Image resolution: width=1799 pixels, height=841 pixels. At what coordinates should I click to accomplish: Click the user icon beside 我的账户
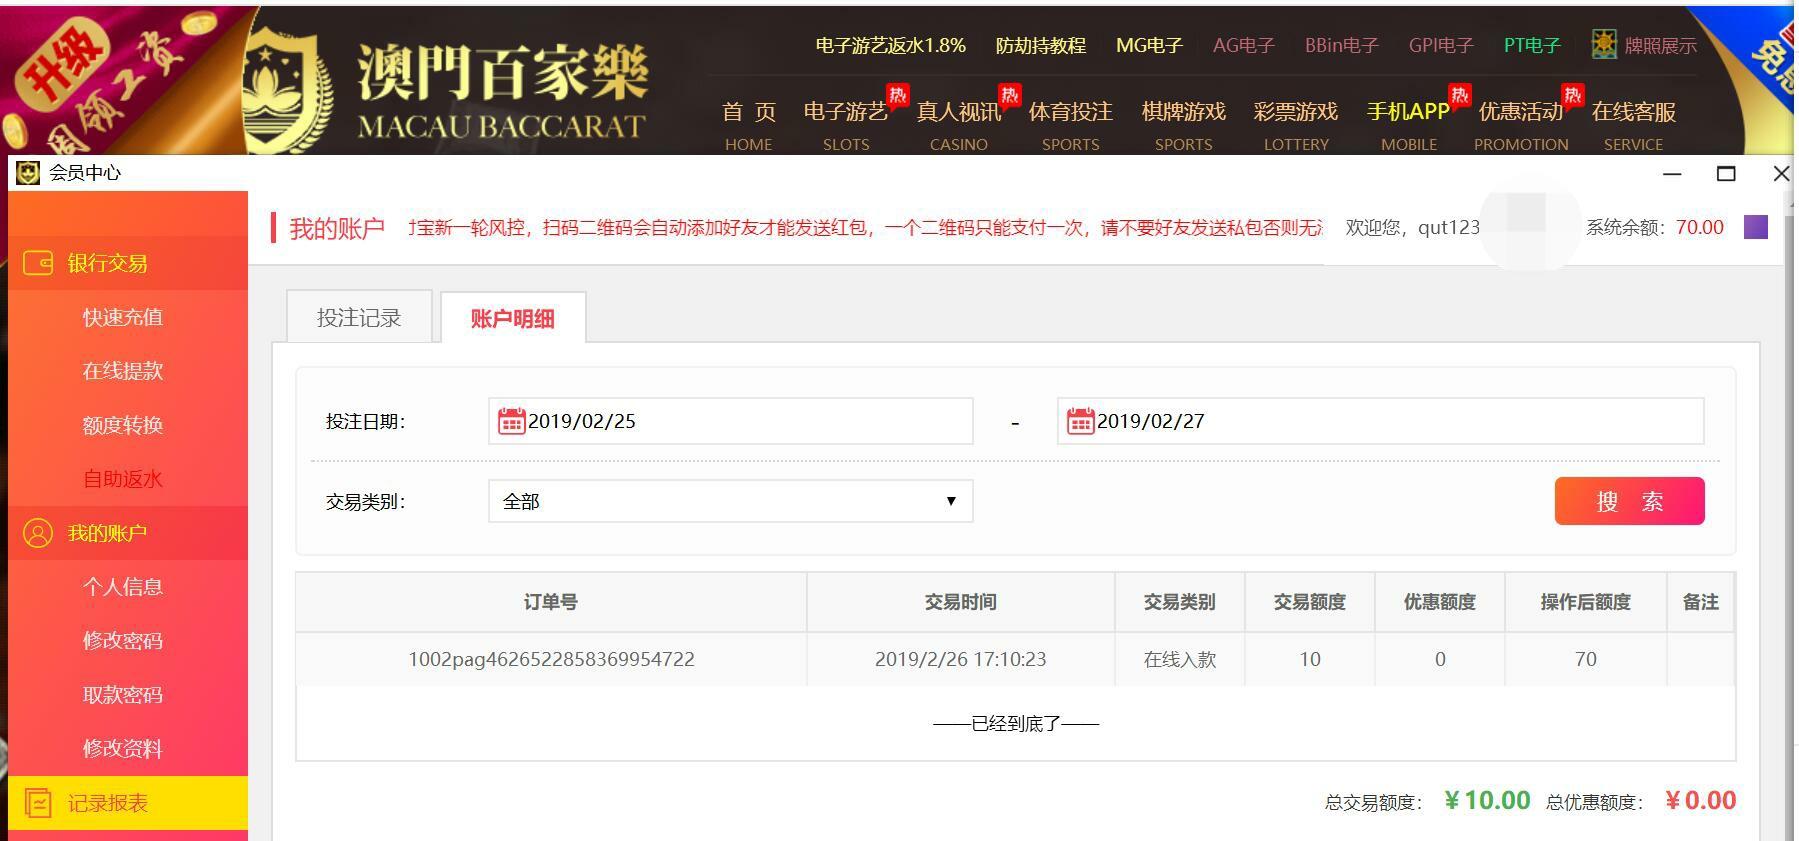tap(38, 533)
